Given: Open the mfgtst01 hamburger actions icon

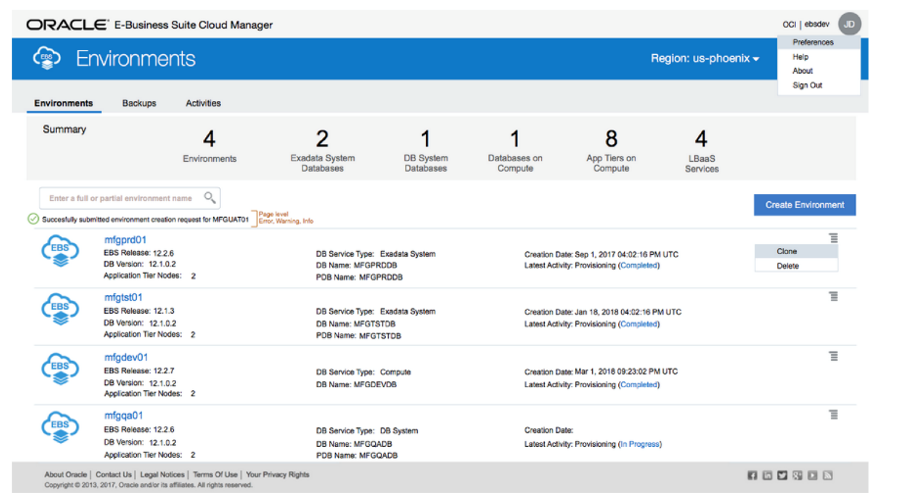Looking at the screenshot, I should click(x=833, y=297).
